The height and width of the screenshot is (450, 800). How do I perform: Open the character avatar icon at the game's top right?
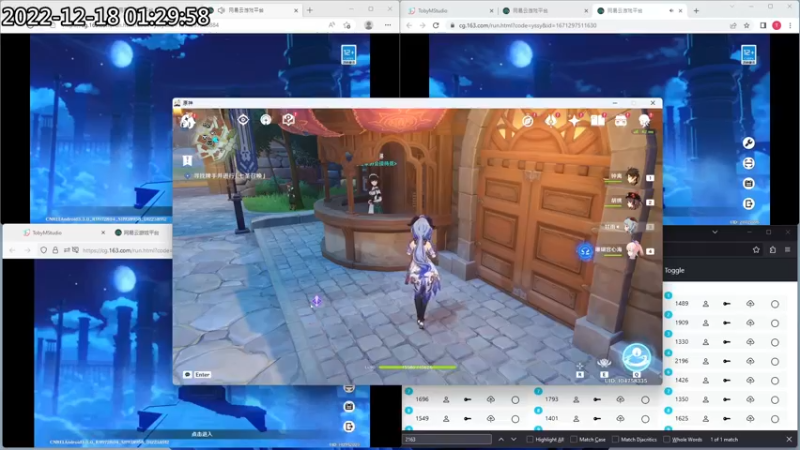[644, 120]
